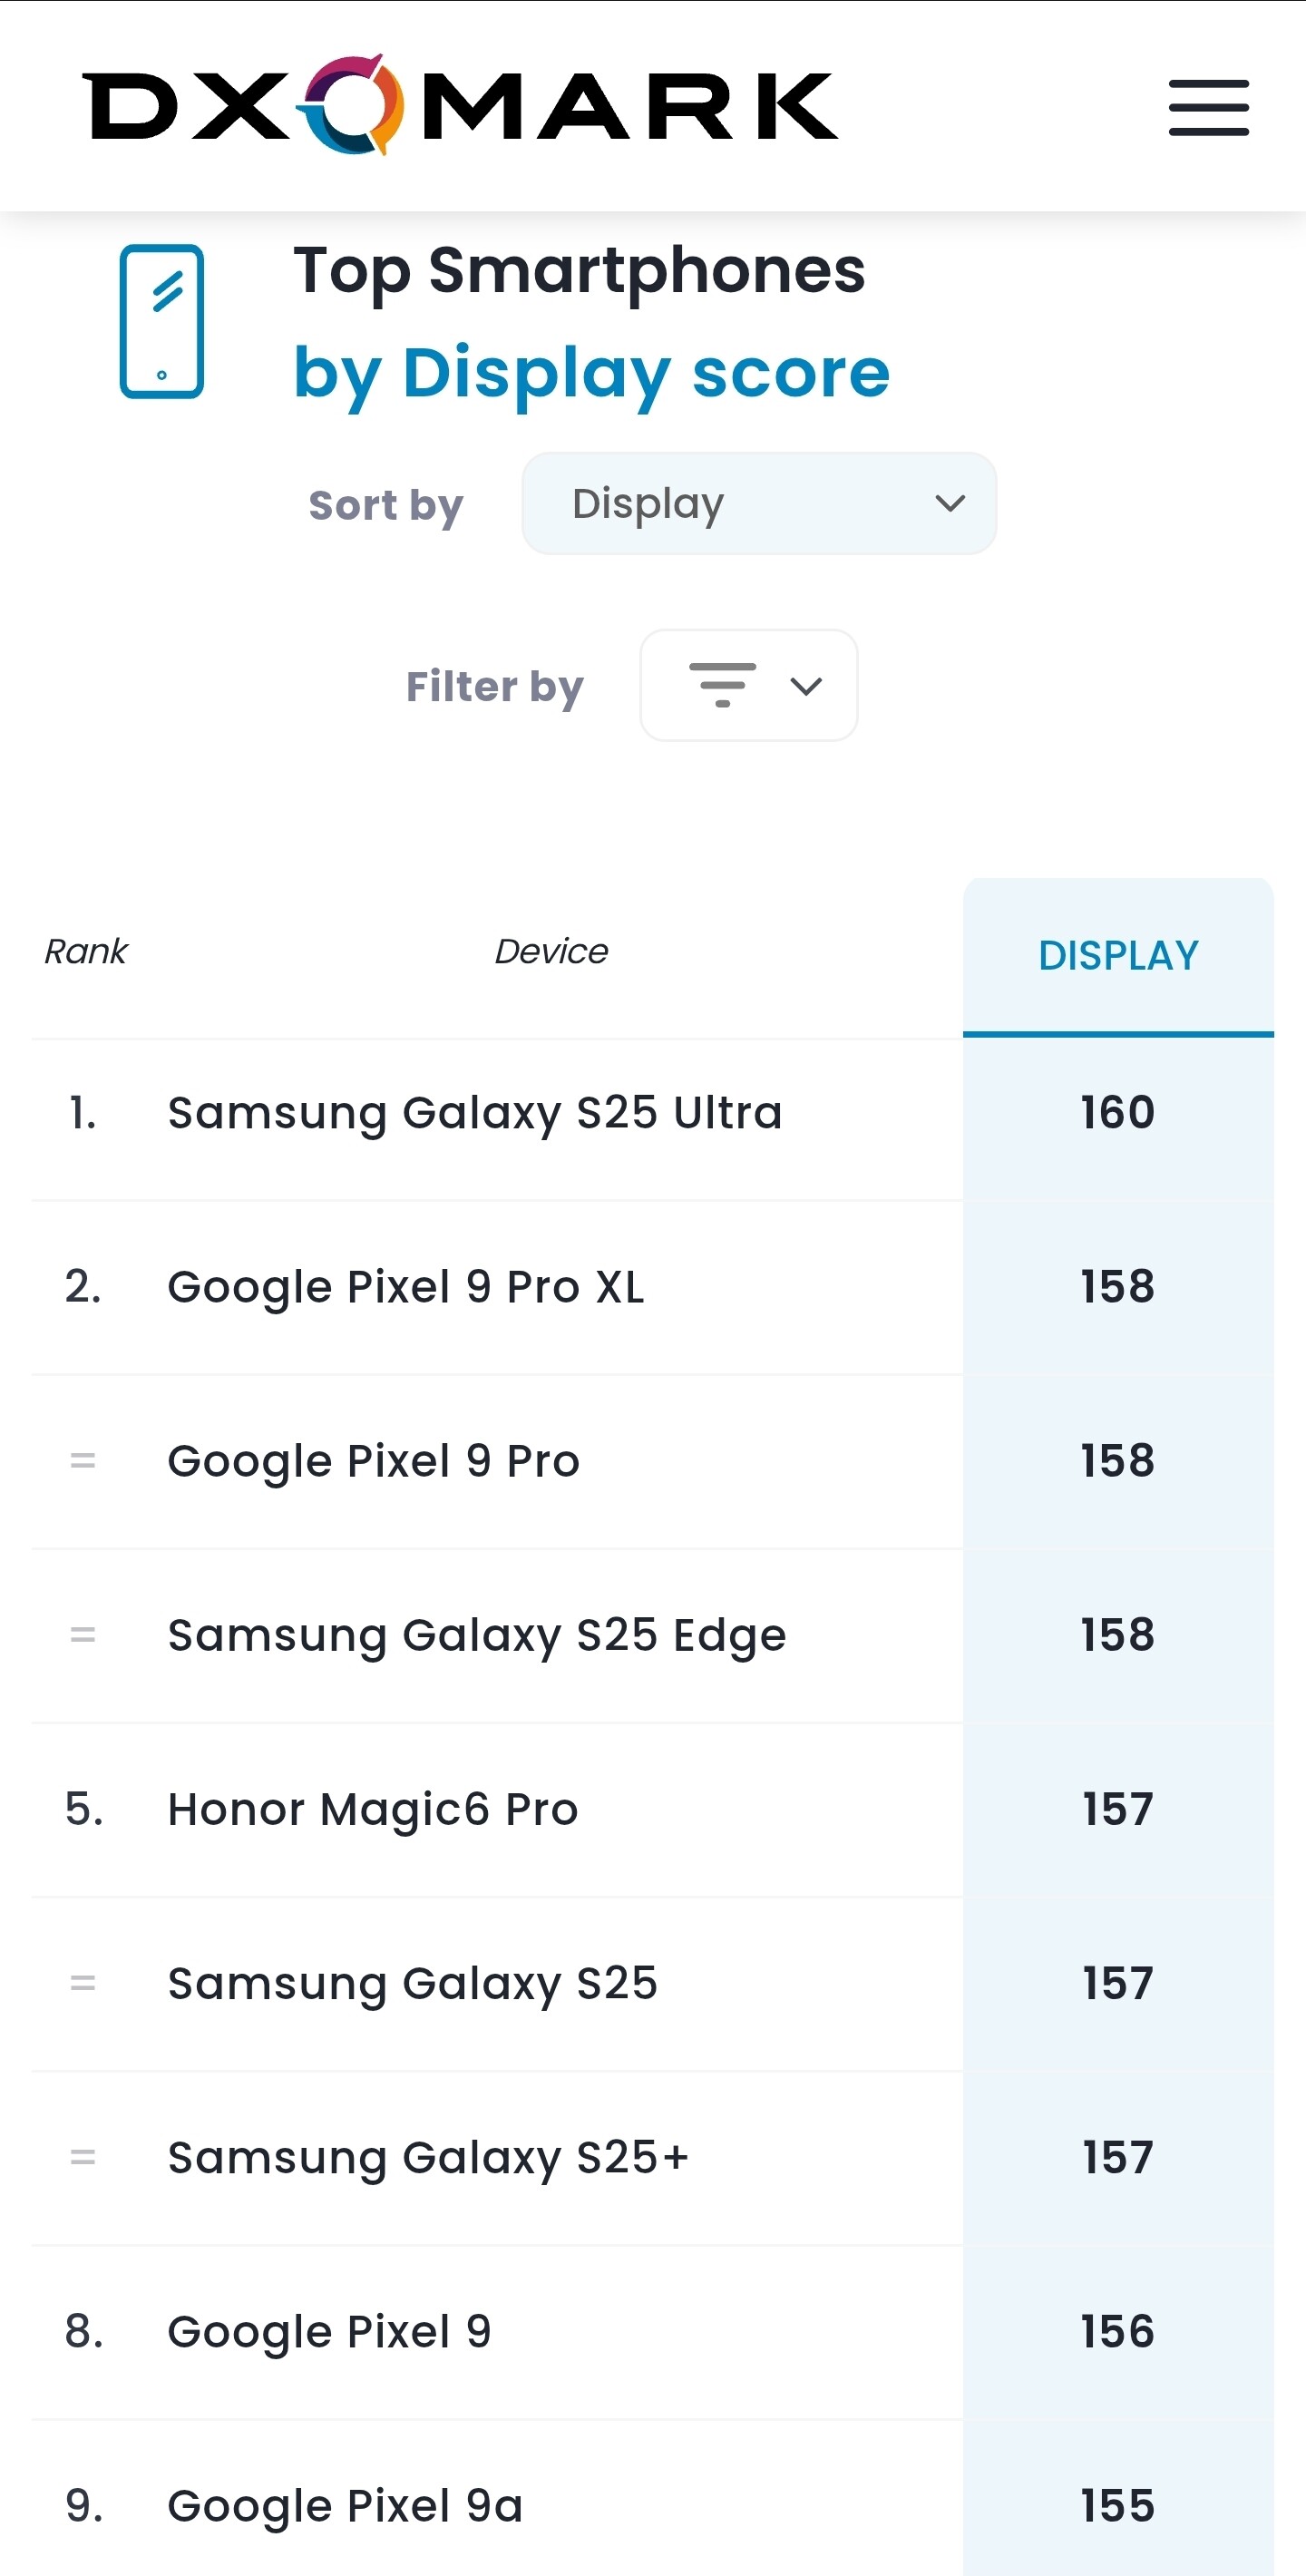Open the Samsung Galaxy S25+ entry

click(428, 2157)
